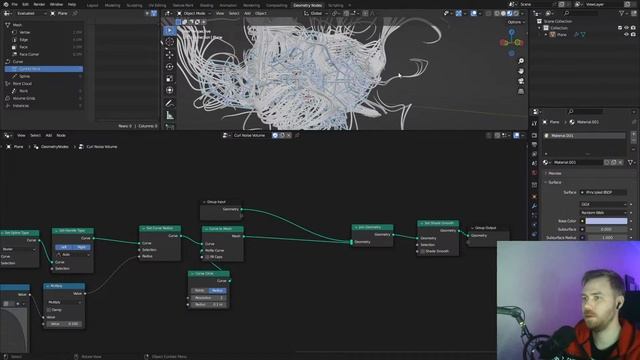640x360 pixels.
Task: Select the Rotate tool in viewport toolbar
Action: 170,67
